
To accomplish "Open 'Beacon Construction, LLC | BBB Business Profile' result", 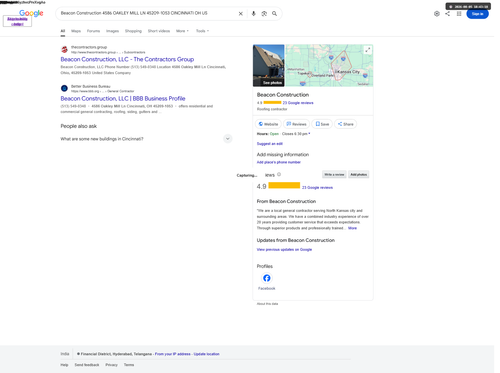I will coord(123,99).
